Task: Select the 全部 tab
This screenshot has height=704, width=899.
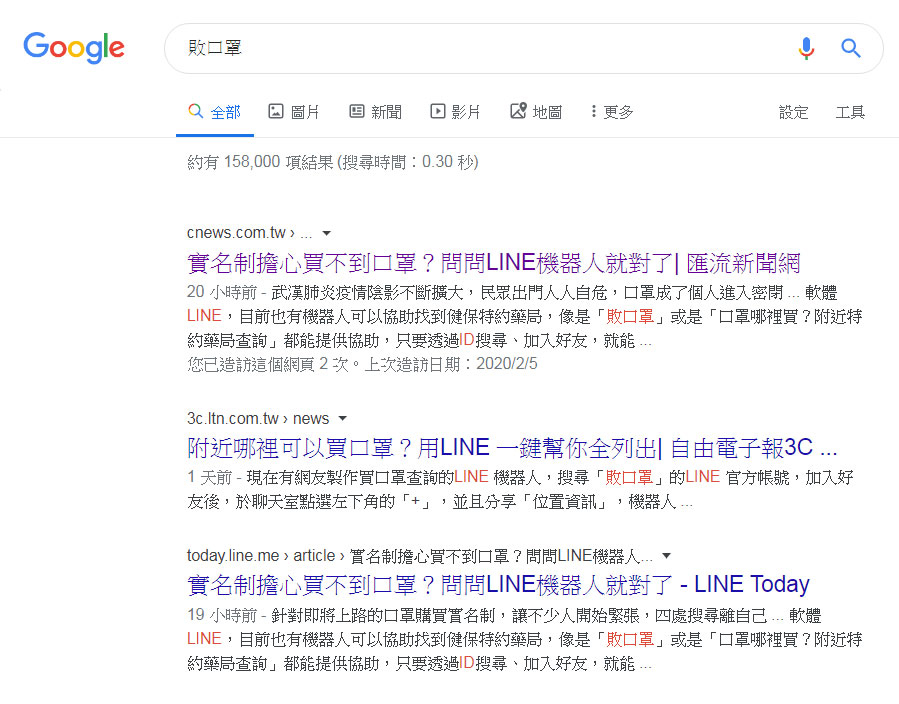Action: [x=214, y=112]
